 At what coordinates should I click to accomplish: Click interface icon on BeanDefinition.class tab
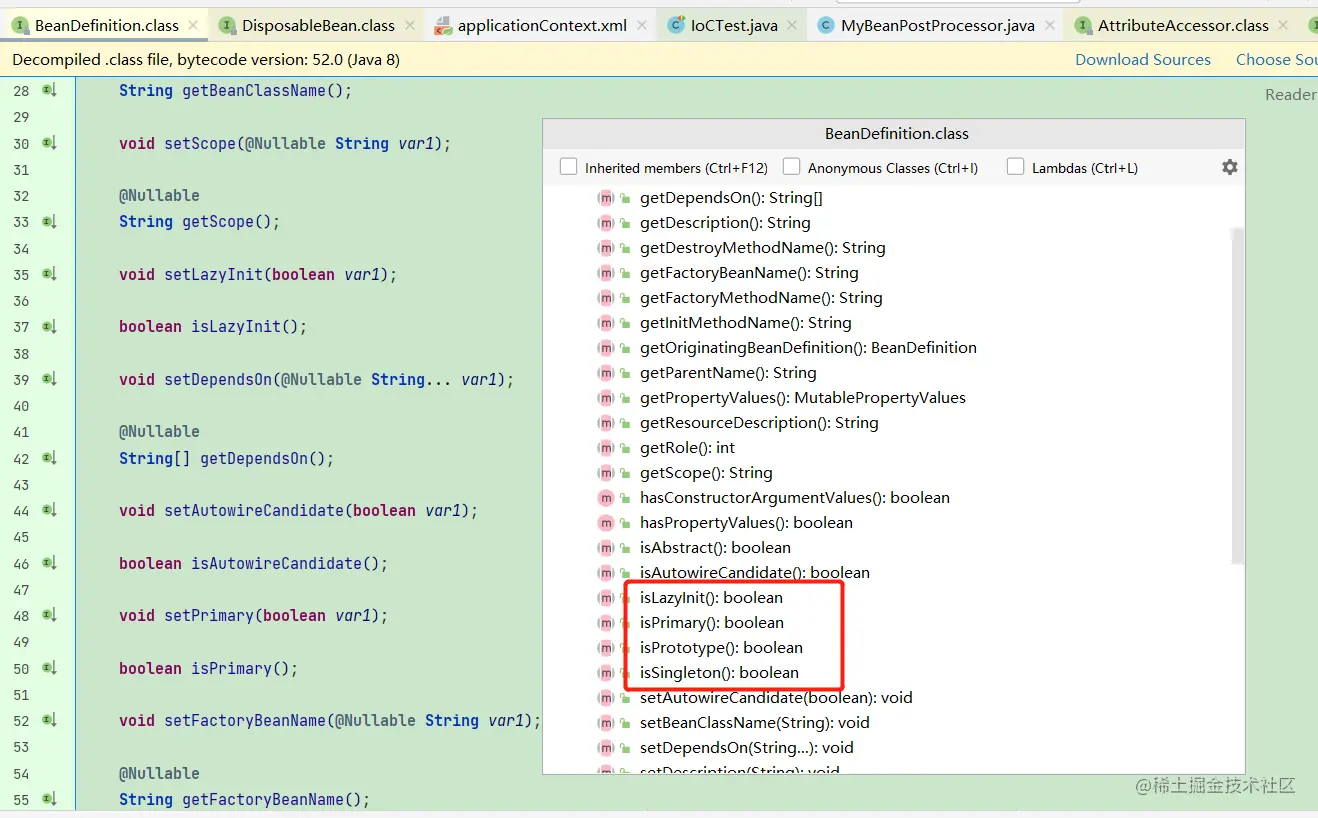20,25
